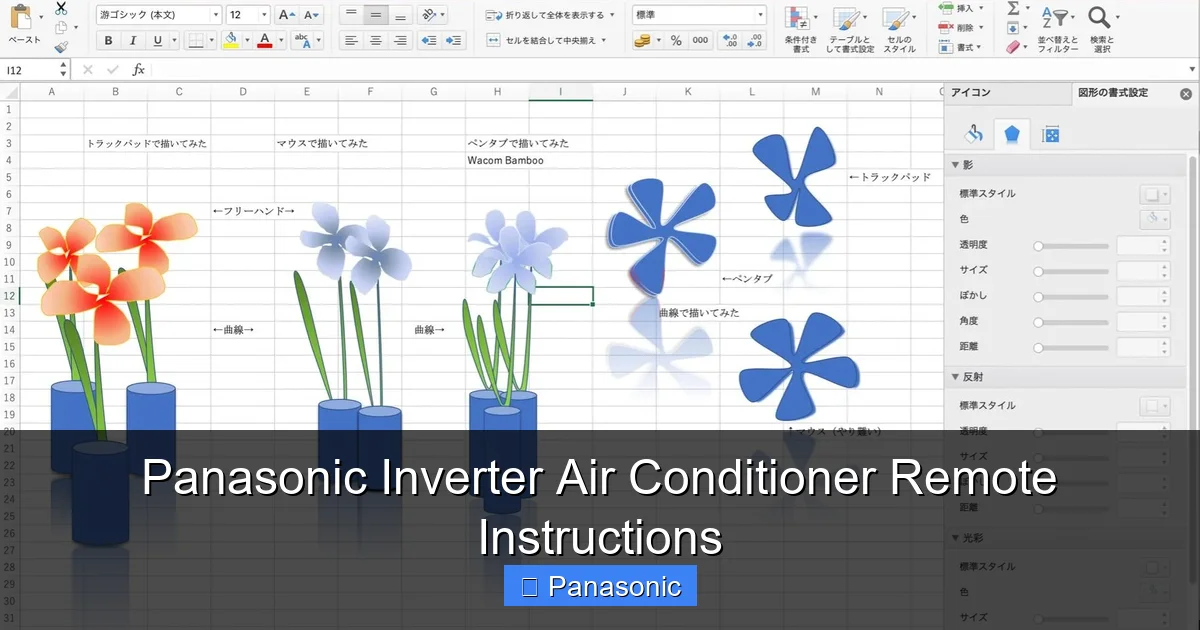Click the currency coins icon

(642, 40)
